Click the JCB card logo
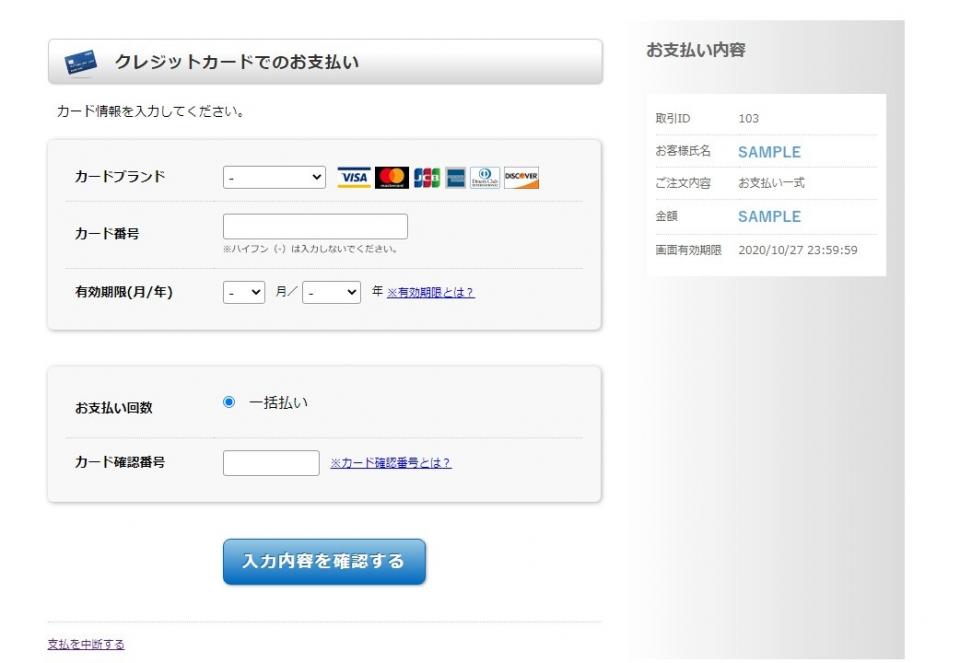Viewport: 960px width, 663px height. pyautogui.click(x=427, y=178)
